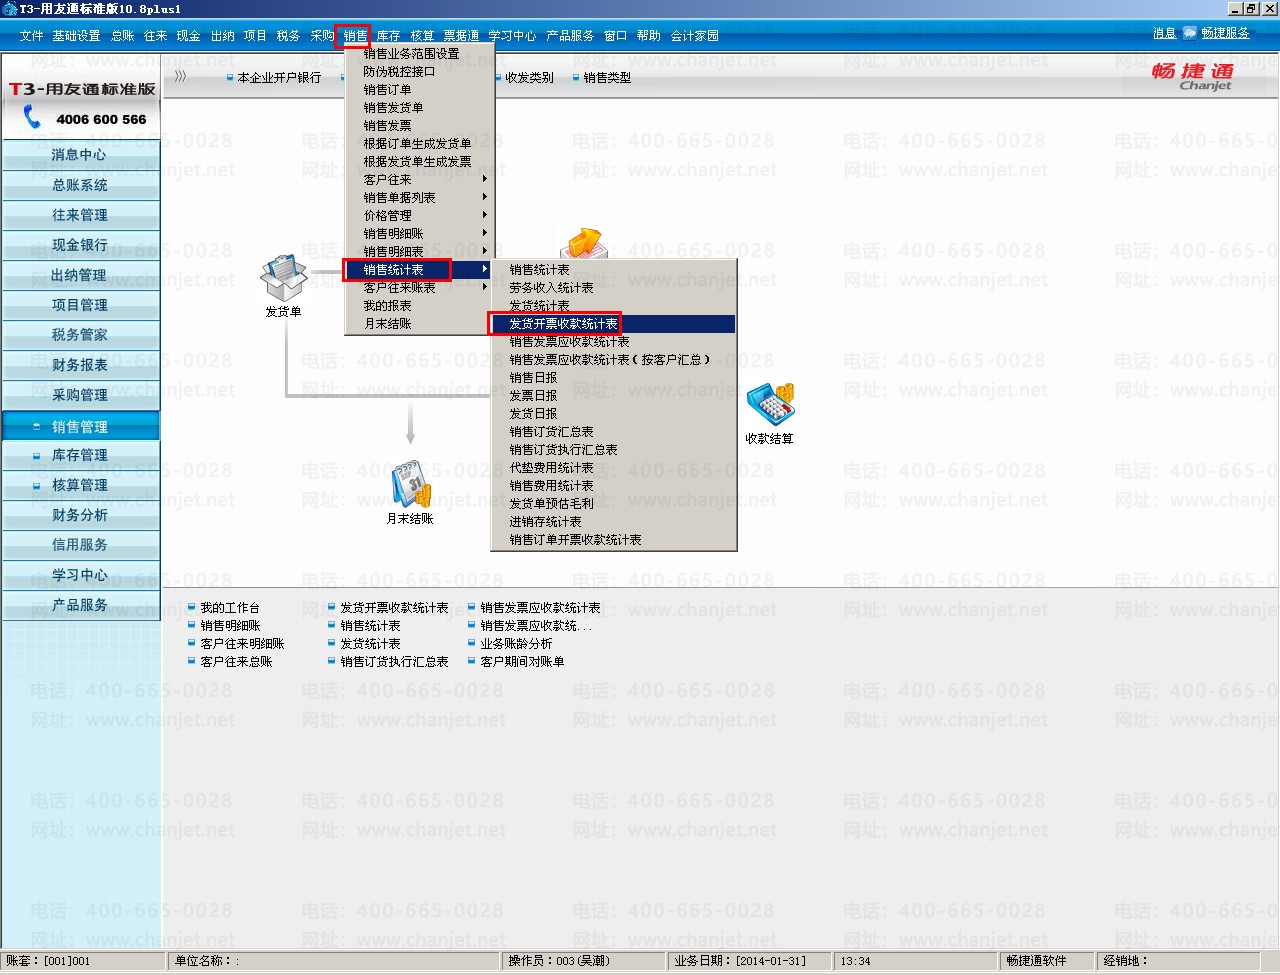Open 消息中心 in the left sidebar
Viewport: 1280px width, 975px height.
click(x=80, y=155)
